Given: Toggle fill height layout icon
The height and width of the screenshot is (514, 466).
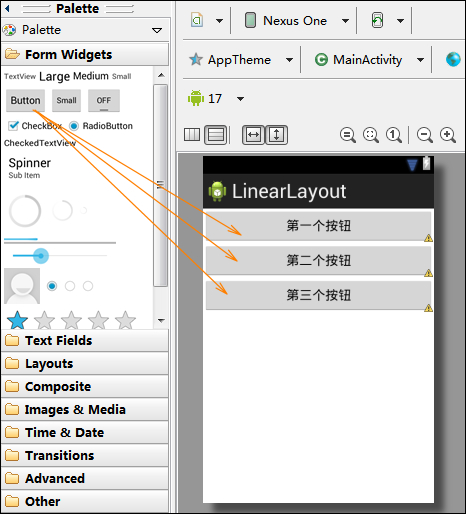Looking at the screenshot, I should [x=276, y=135].
